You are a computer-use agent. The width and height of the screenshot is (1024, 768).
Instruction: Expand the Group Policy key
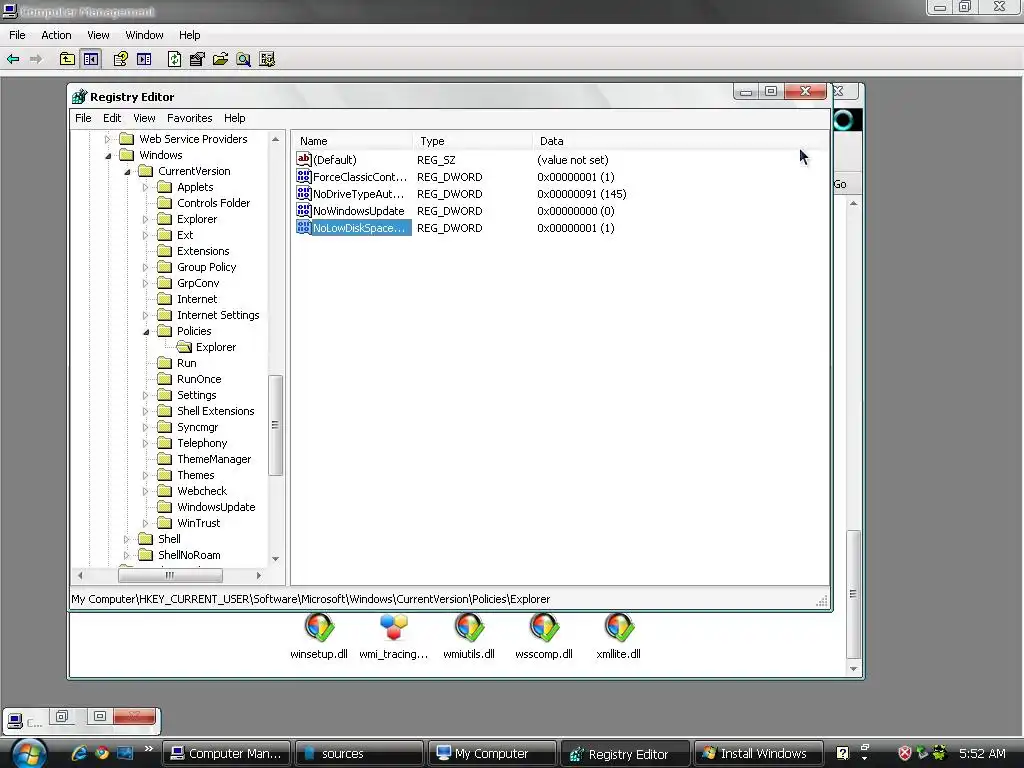[146, 267]
